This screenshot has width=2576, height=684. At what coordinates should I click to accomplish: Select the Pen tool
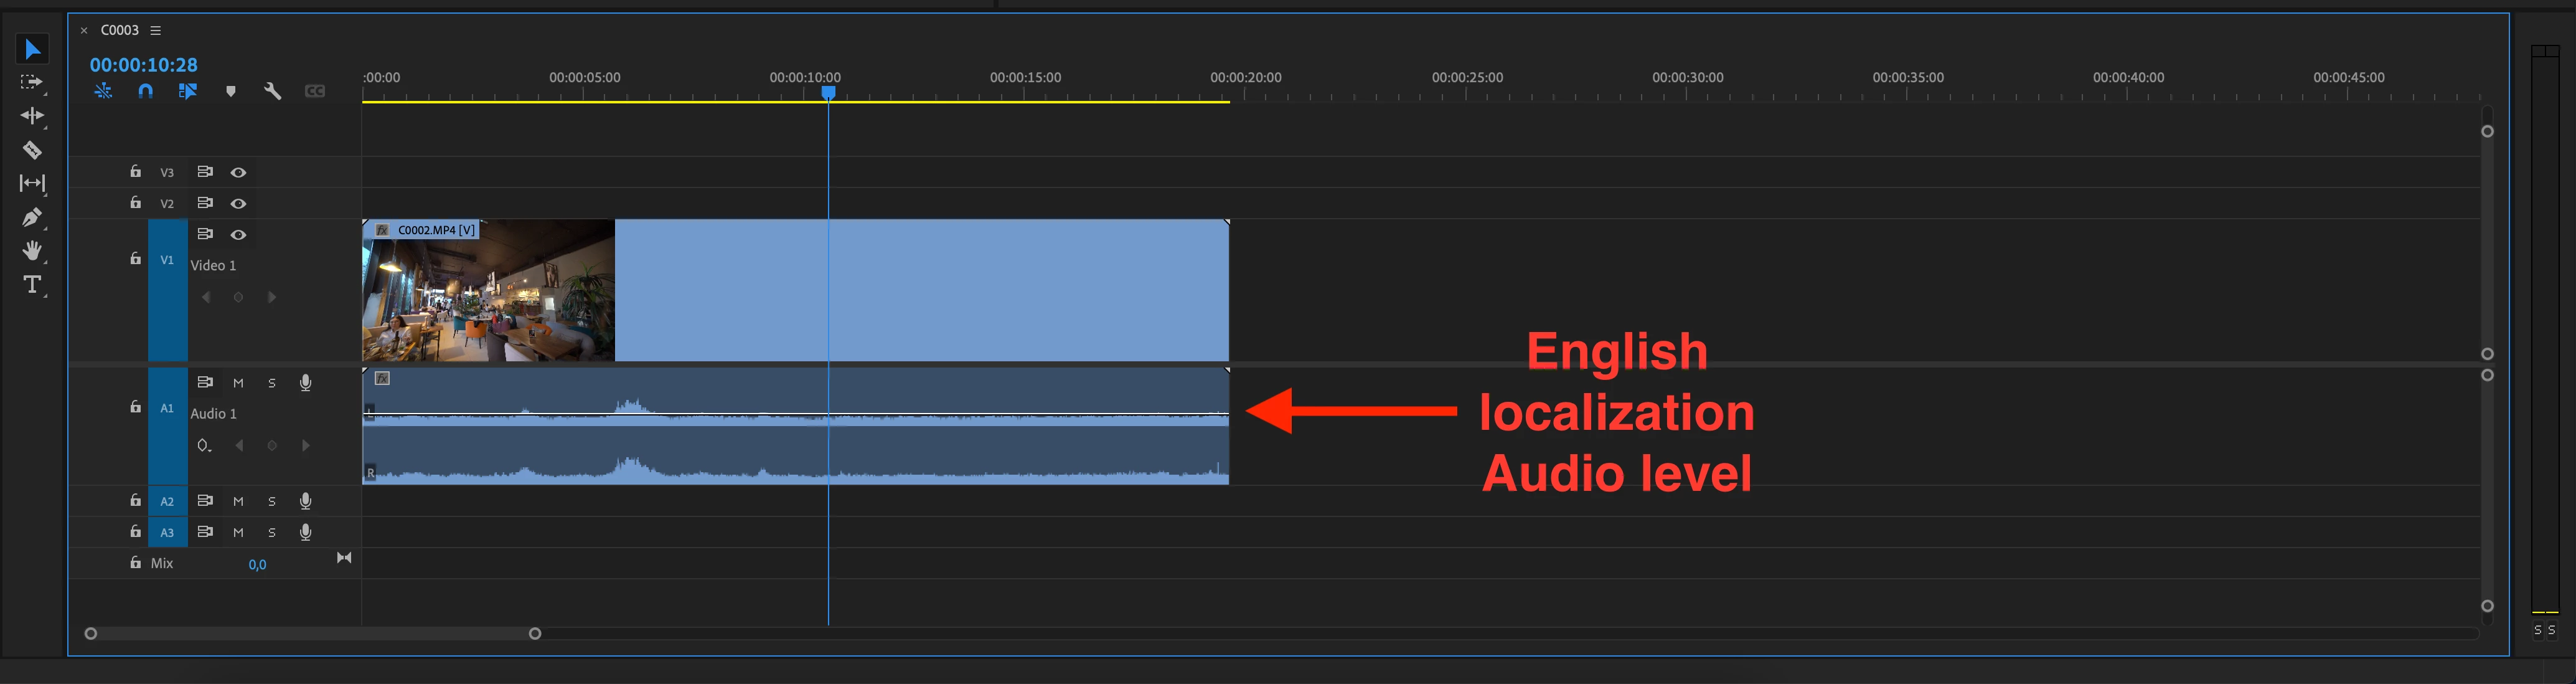pyautogui.click(x=32, y=217)
